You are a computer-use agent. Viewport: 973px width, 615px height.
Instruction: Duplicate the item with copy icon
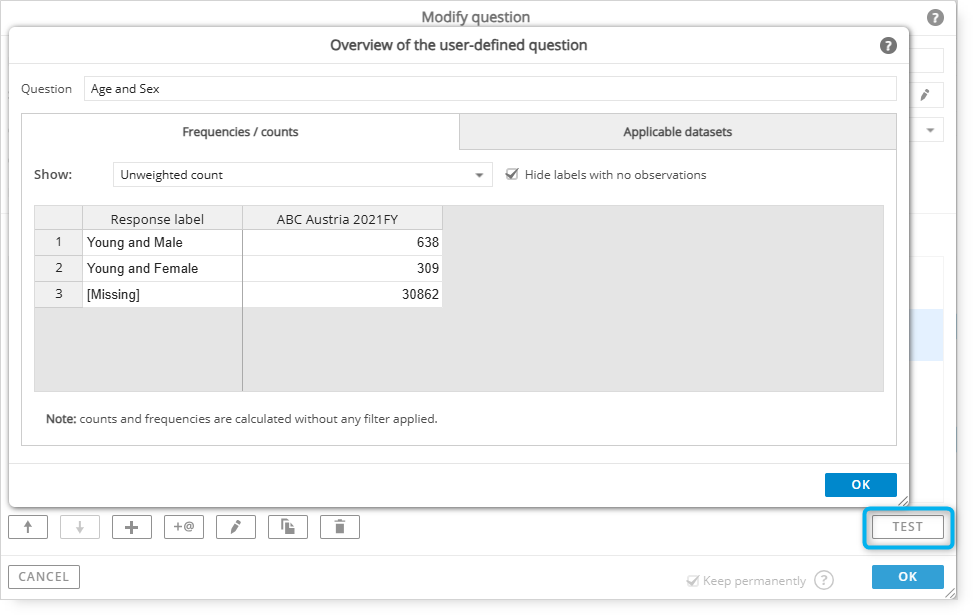pyautogui.click(x=288, y=527)
